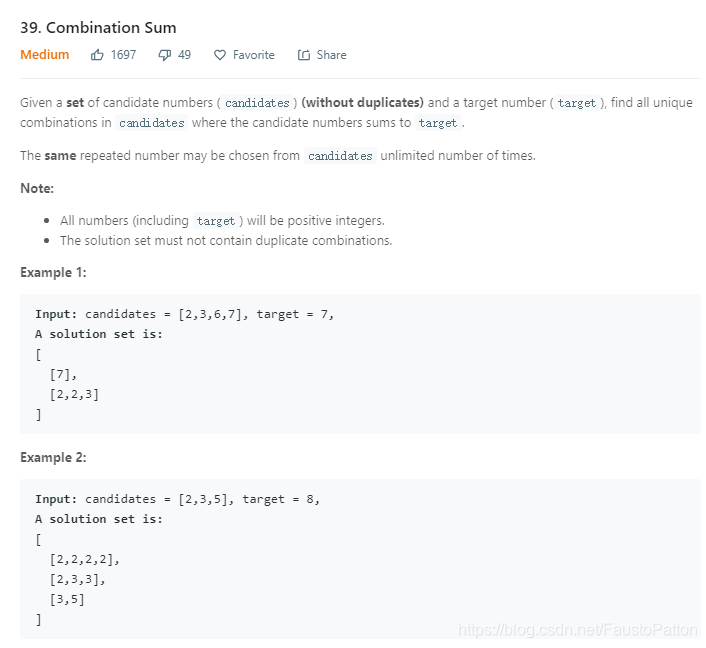Click the 49 dislikes count

click(185, 55)
